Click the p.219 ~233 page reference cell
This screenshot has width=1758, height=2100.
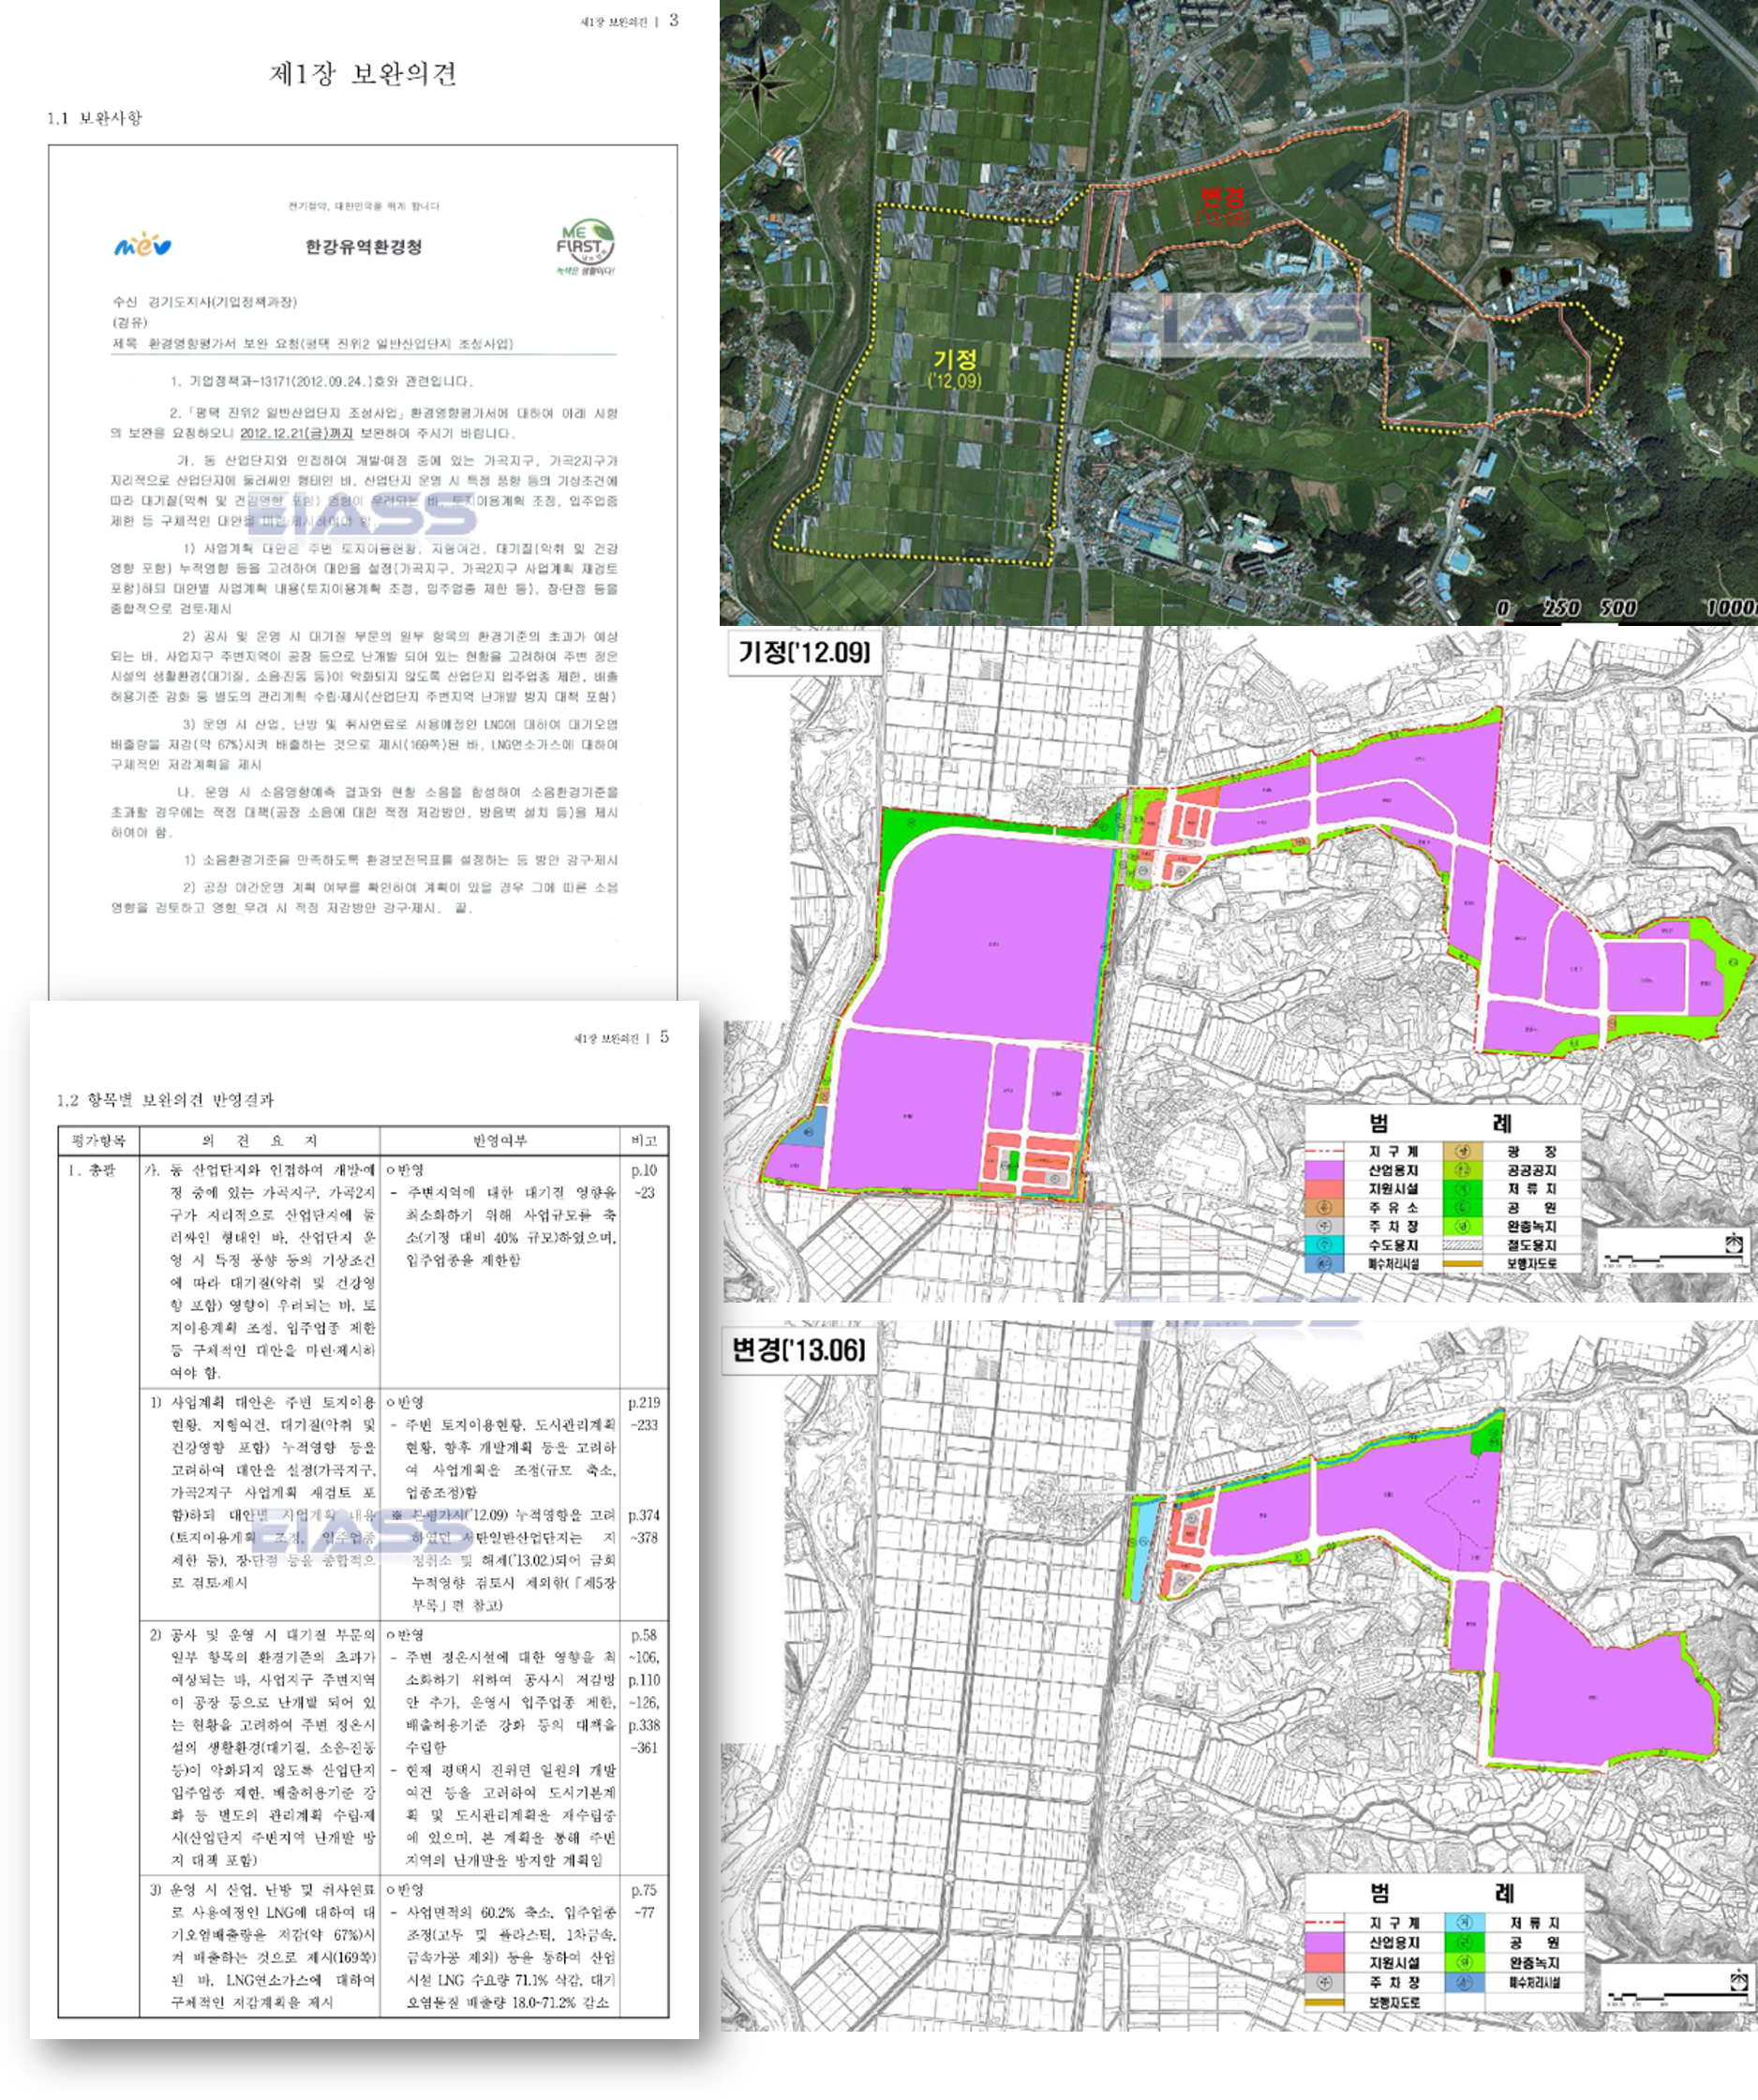tap(643, 1414)
